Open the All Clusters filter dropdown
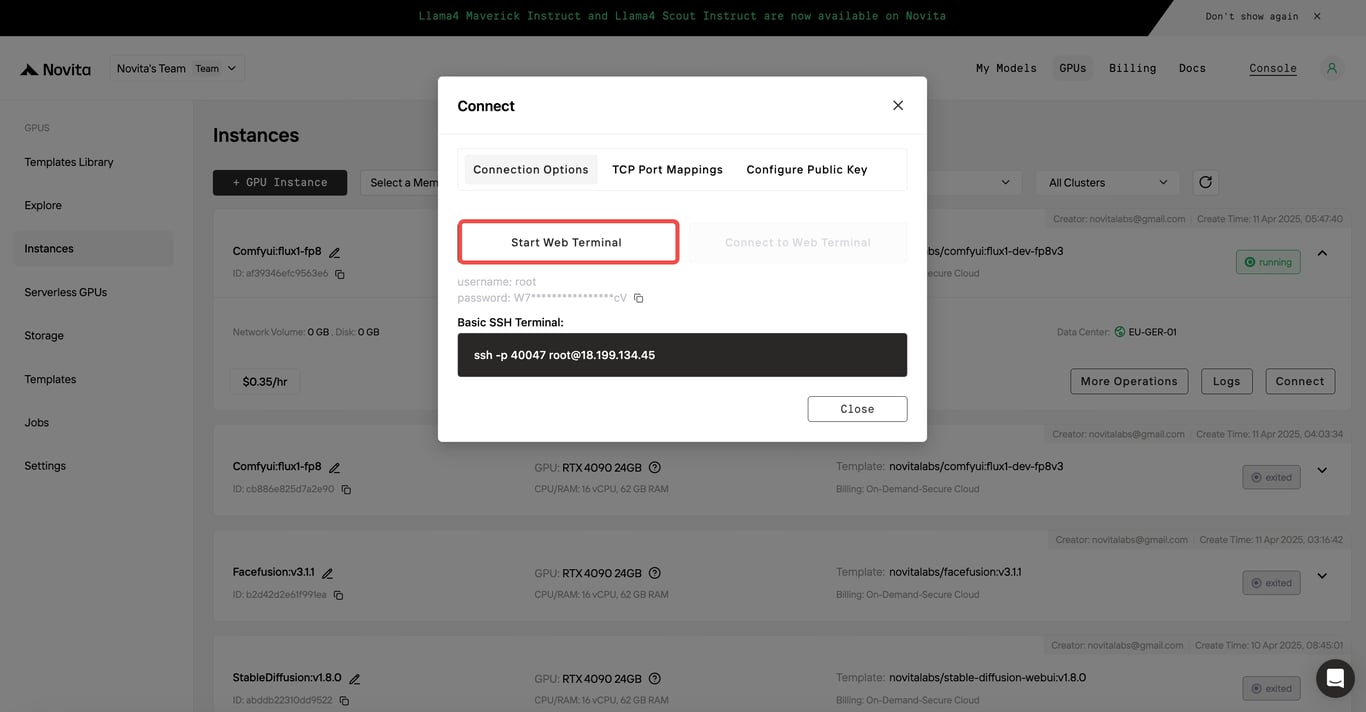The height and width of the screenshot is (712, 1366). pyautogui.click(x=1108, y=182)
